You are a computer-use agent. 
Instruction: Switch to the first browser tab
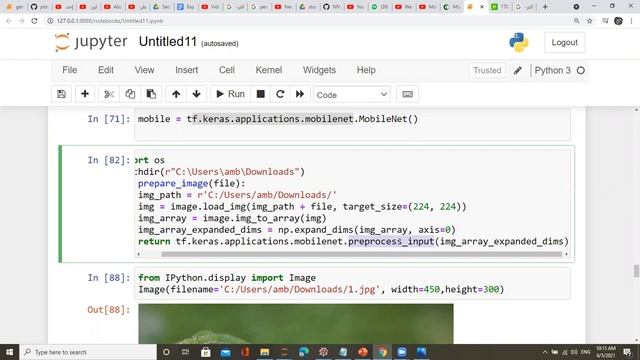coord(14,7)
